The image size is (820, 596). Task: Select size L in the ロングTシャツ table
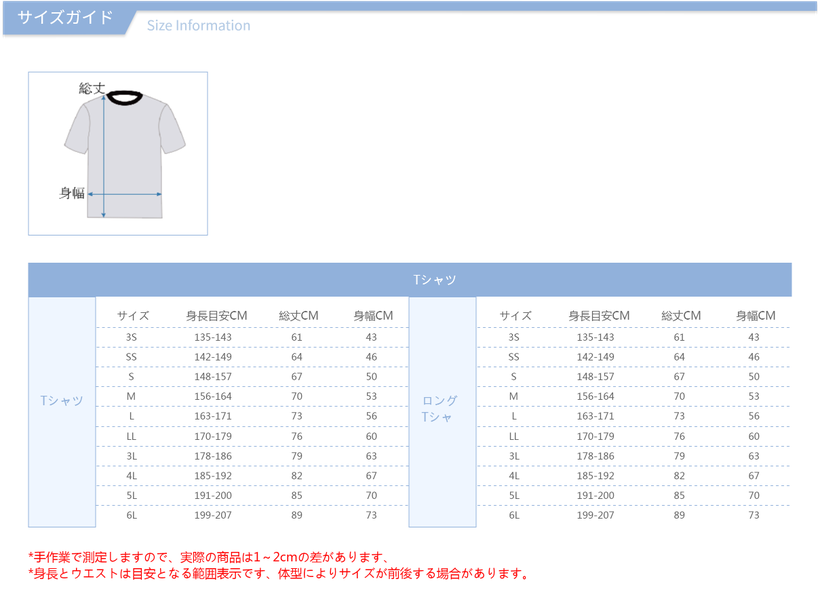coord(514,416)
